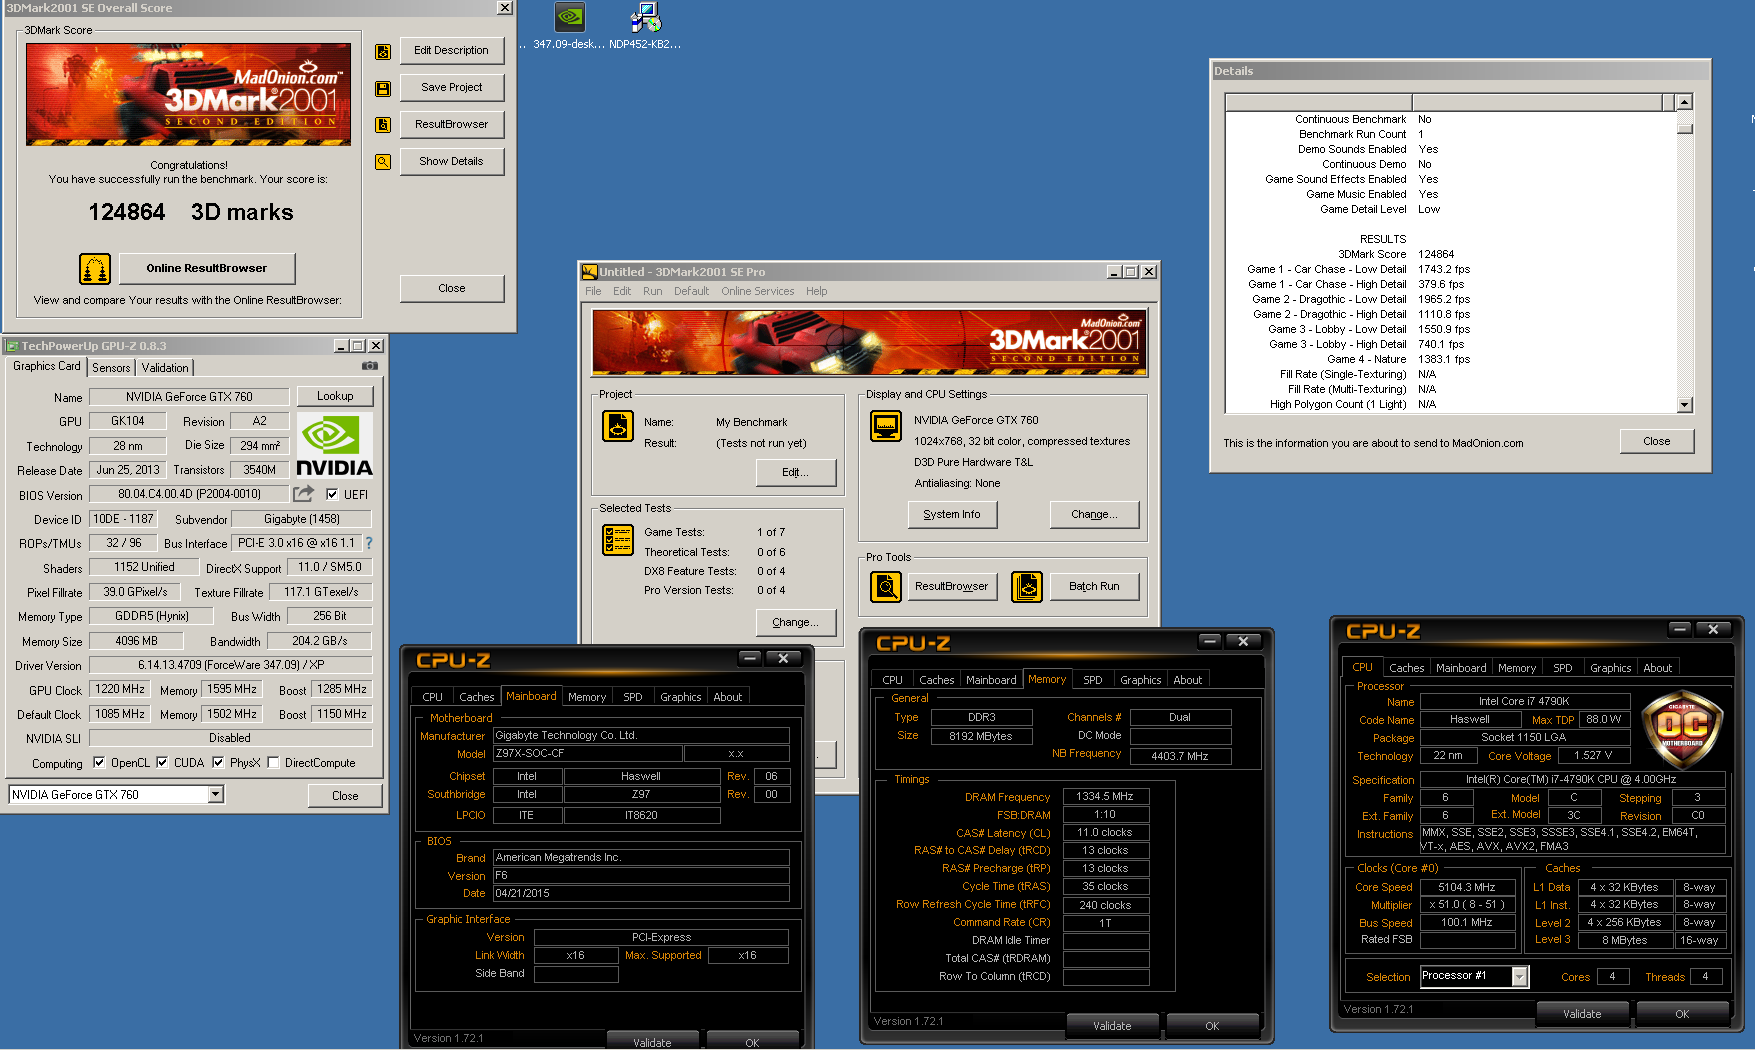1755x1050 pixels.
Task: Open About tab in Mainboard CPU-Z window
Action: pos(728,697)
